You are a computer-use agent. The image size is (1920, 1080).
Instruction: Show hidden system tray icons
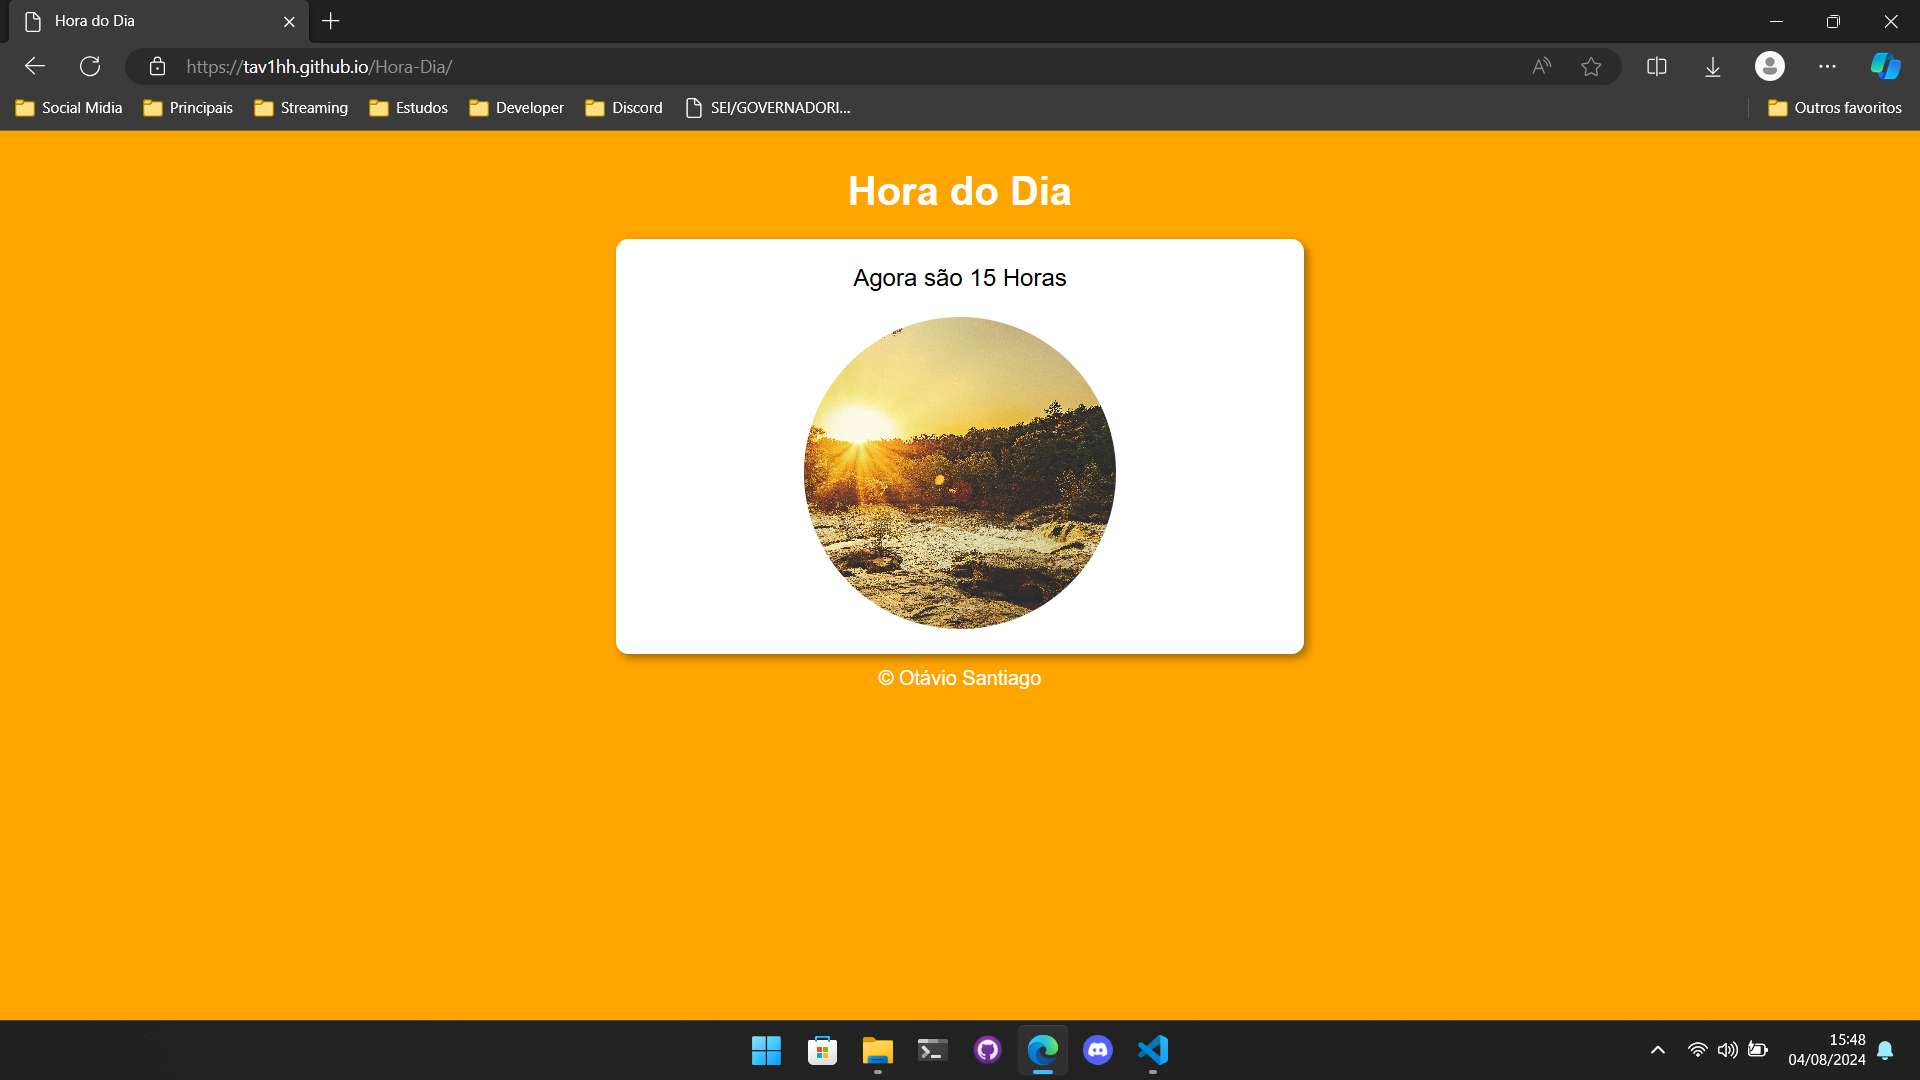click(x=1657, y=1050)
